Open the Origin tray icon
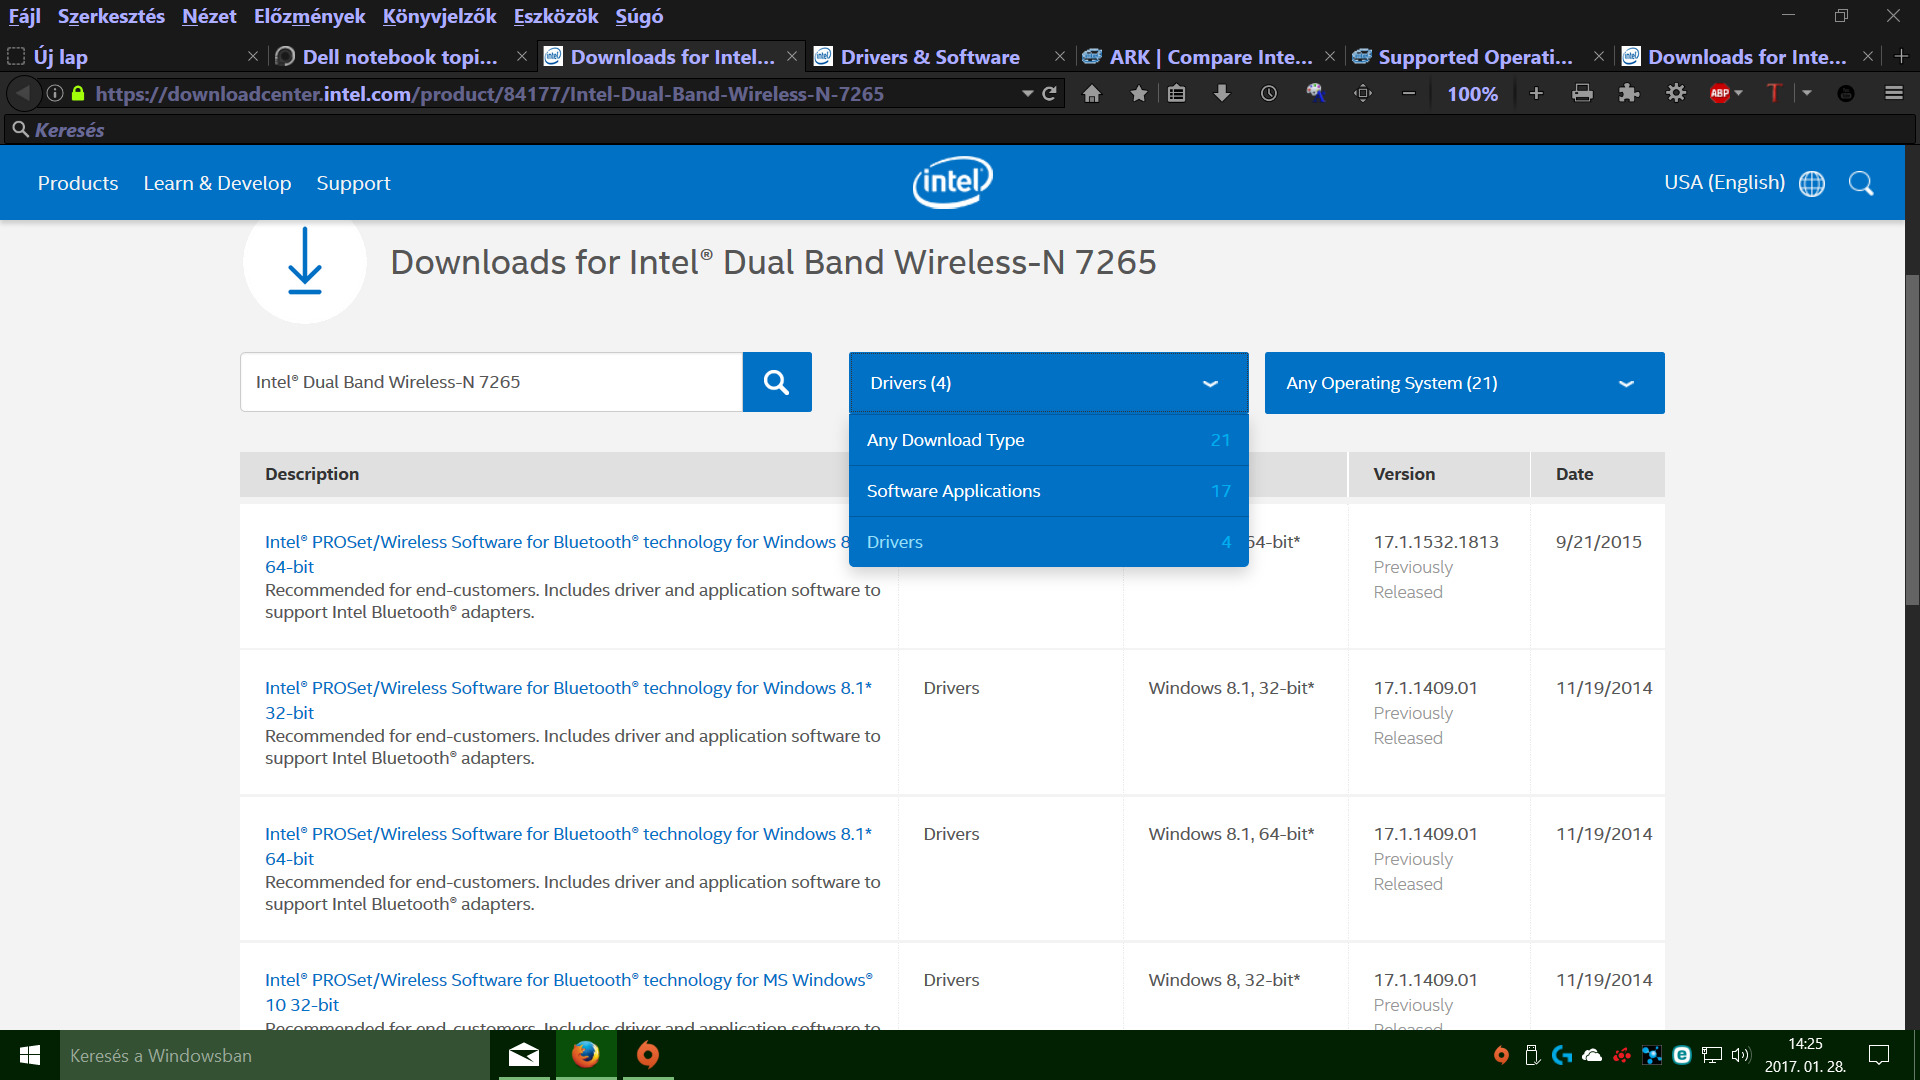The height and width of the screenshot is (1080, 1920). 1501,1055
